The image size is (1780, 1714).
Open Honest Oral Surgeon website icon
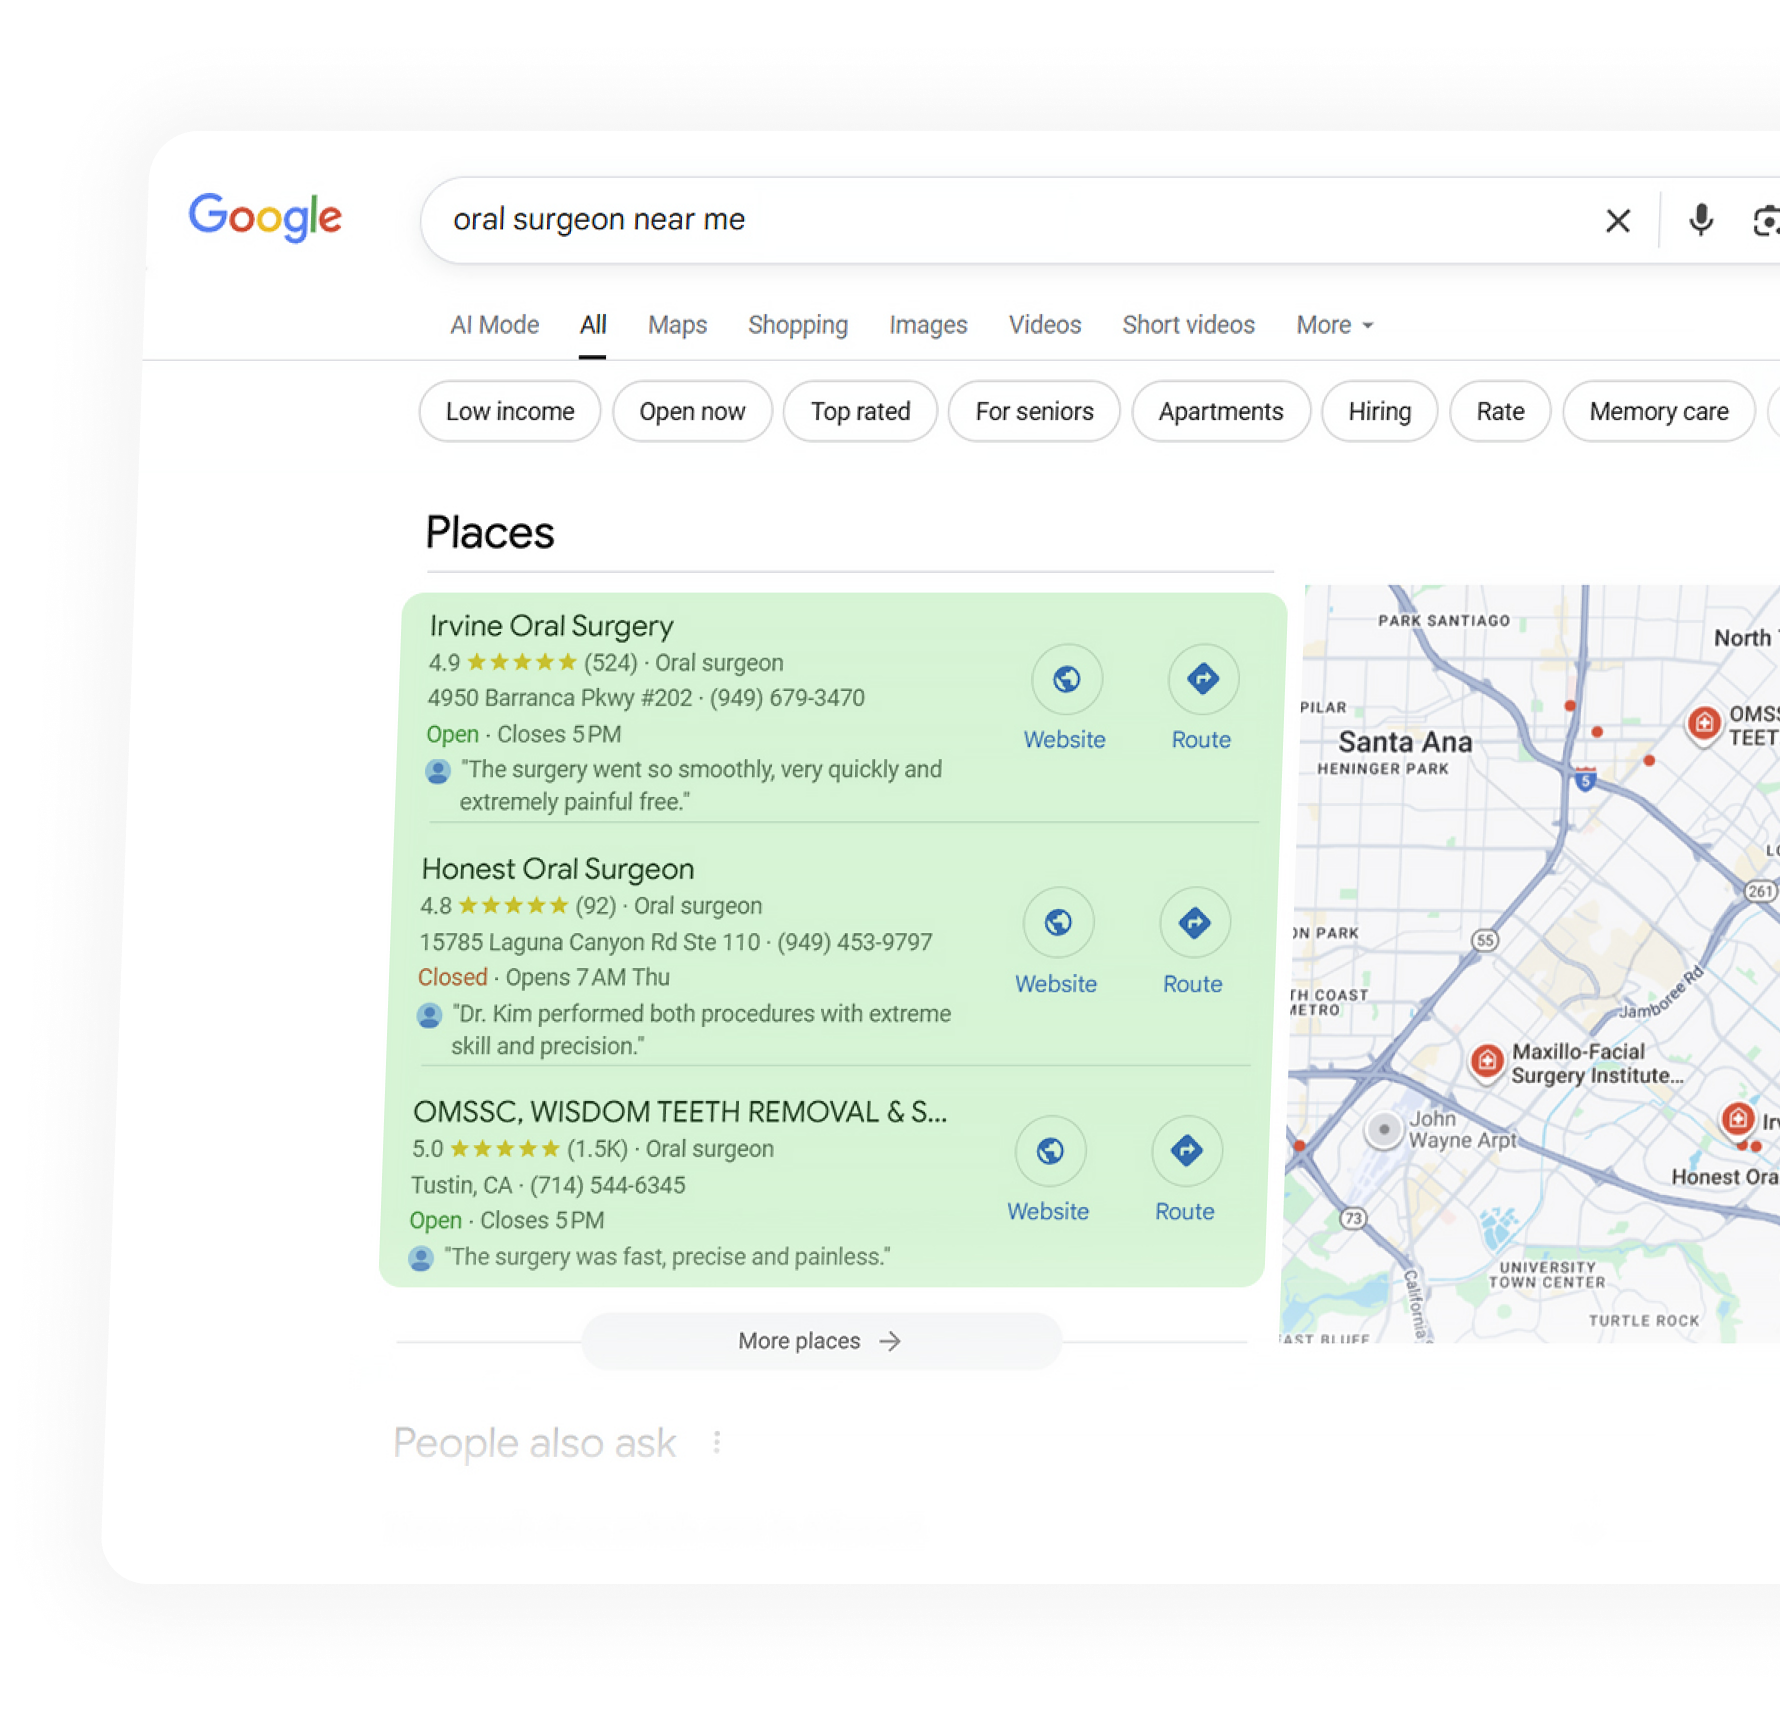tap(1058, 923)
